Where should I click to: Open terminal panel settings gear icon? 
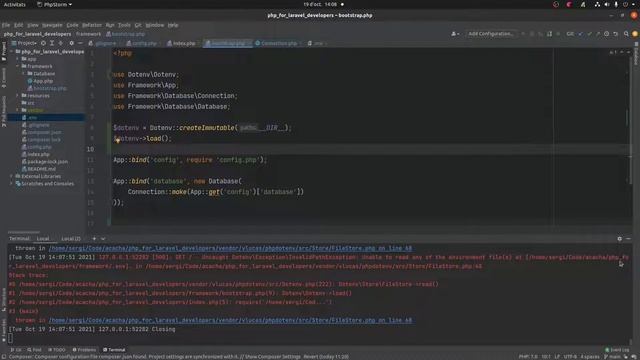(620, 239)
